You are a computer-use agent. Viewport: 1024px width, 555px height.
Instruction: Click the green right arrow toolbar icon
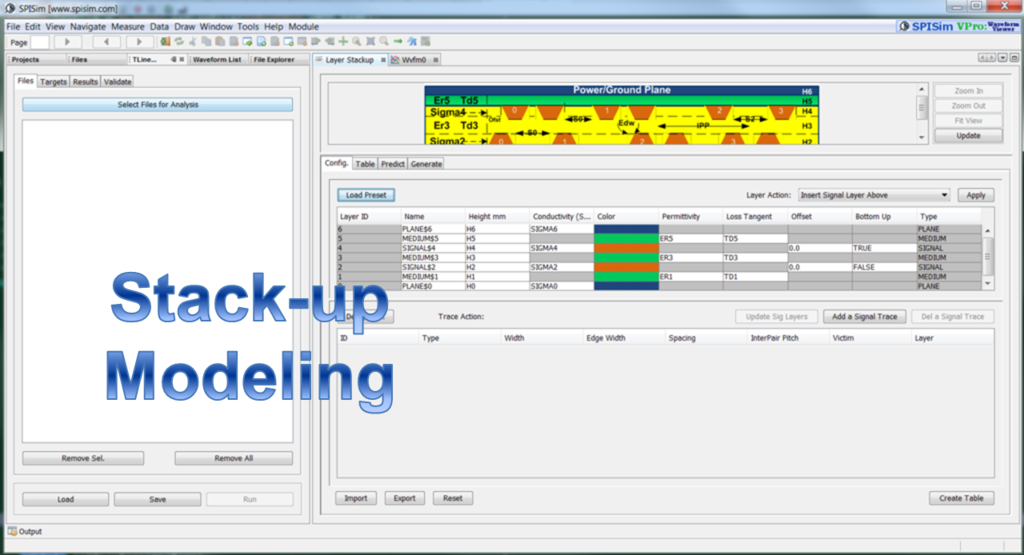[398, 42]
